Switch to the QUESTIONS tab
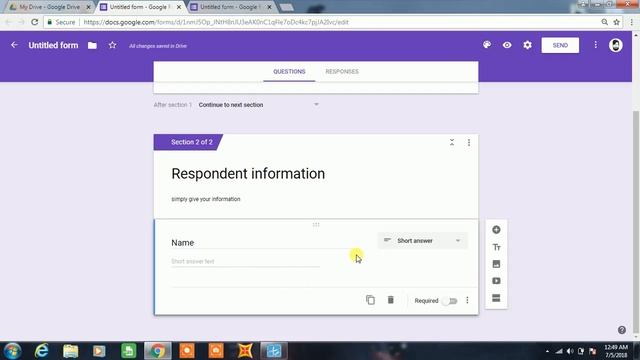The width and height of the screenshot is (640, 360). coord(289,71)
